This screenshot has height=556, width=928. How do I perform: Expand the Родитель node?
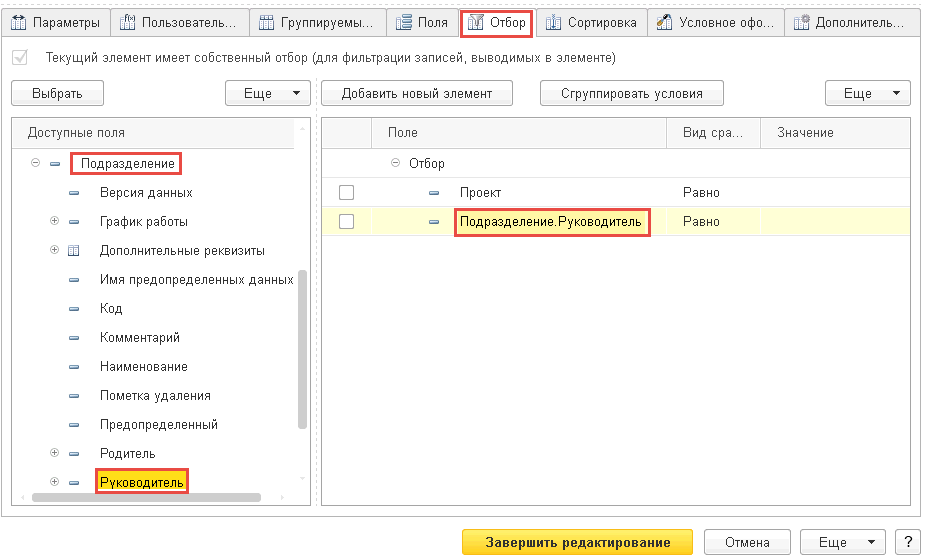point(54,452)
